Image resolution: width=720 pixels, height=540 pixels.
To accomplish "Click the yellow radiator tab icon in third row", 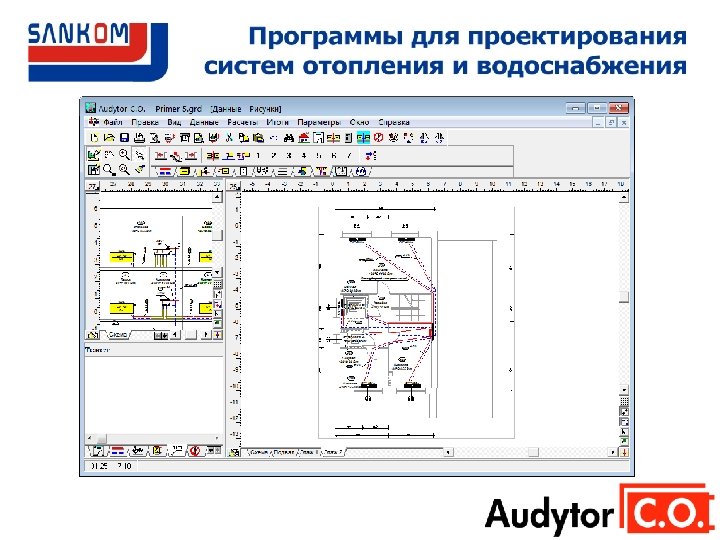I will [x=184, y=171].
